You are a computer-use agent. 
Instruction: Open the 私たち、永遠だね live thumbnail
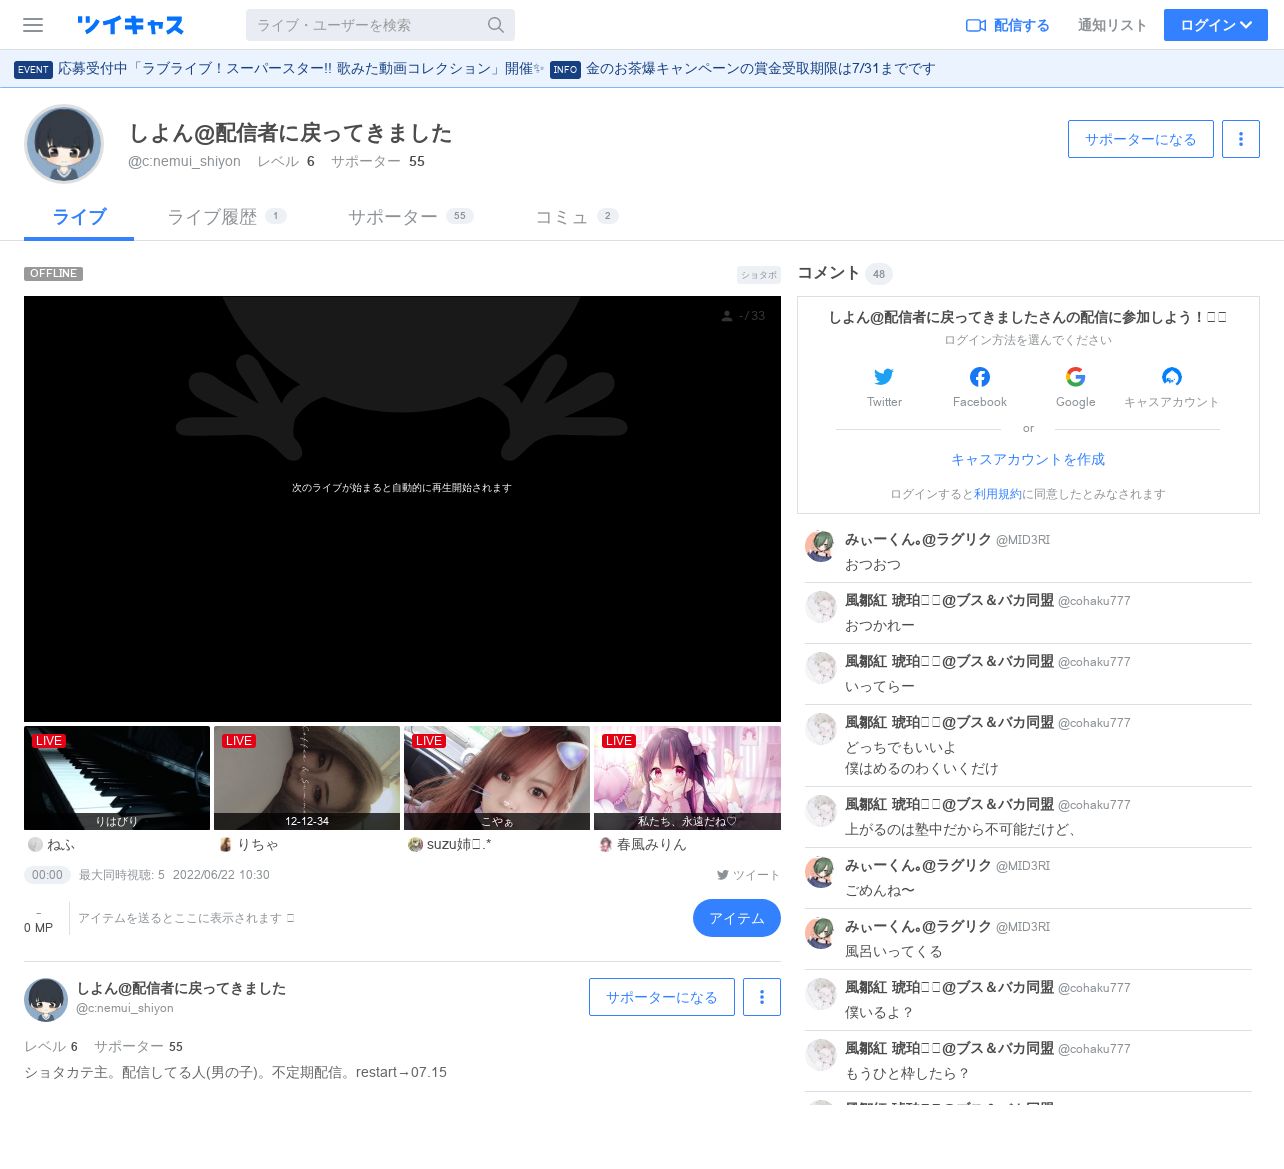[687, 778]
